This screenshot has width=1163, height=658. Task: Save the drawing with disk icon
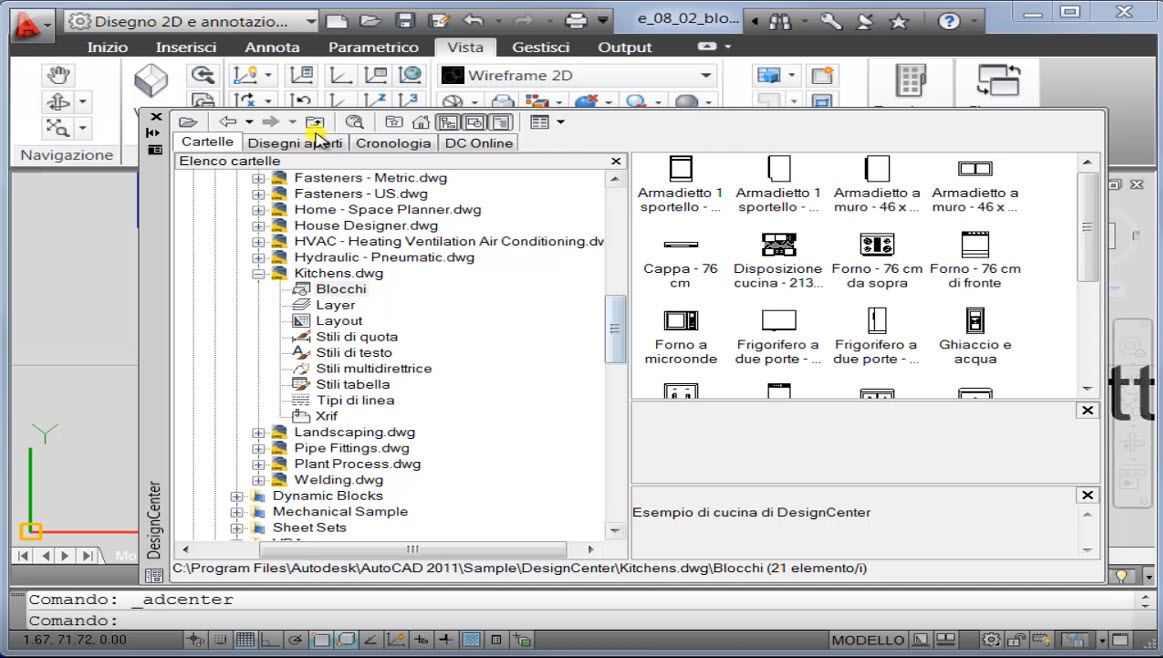pyautogui.click(x=404, y=21)
